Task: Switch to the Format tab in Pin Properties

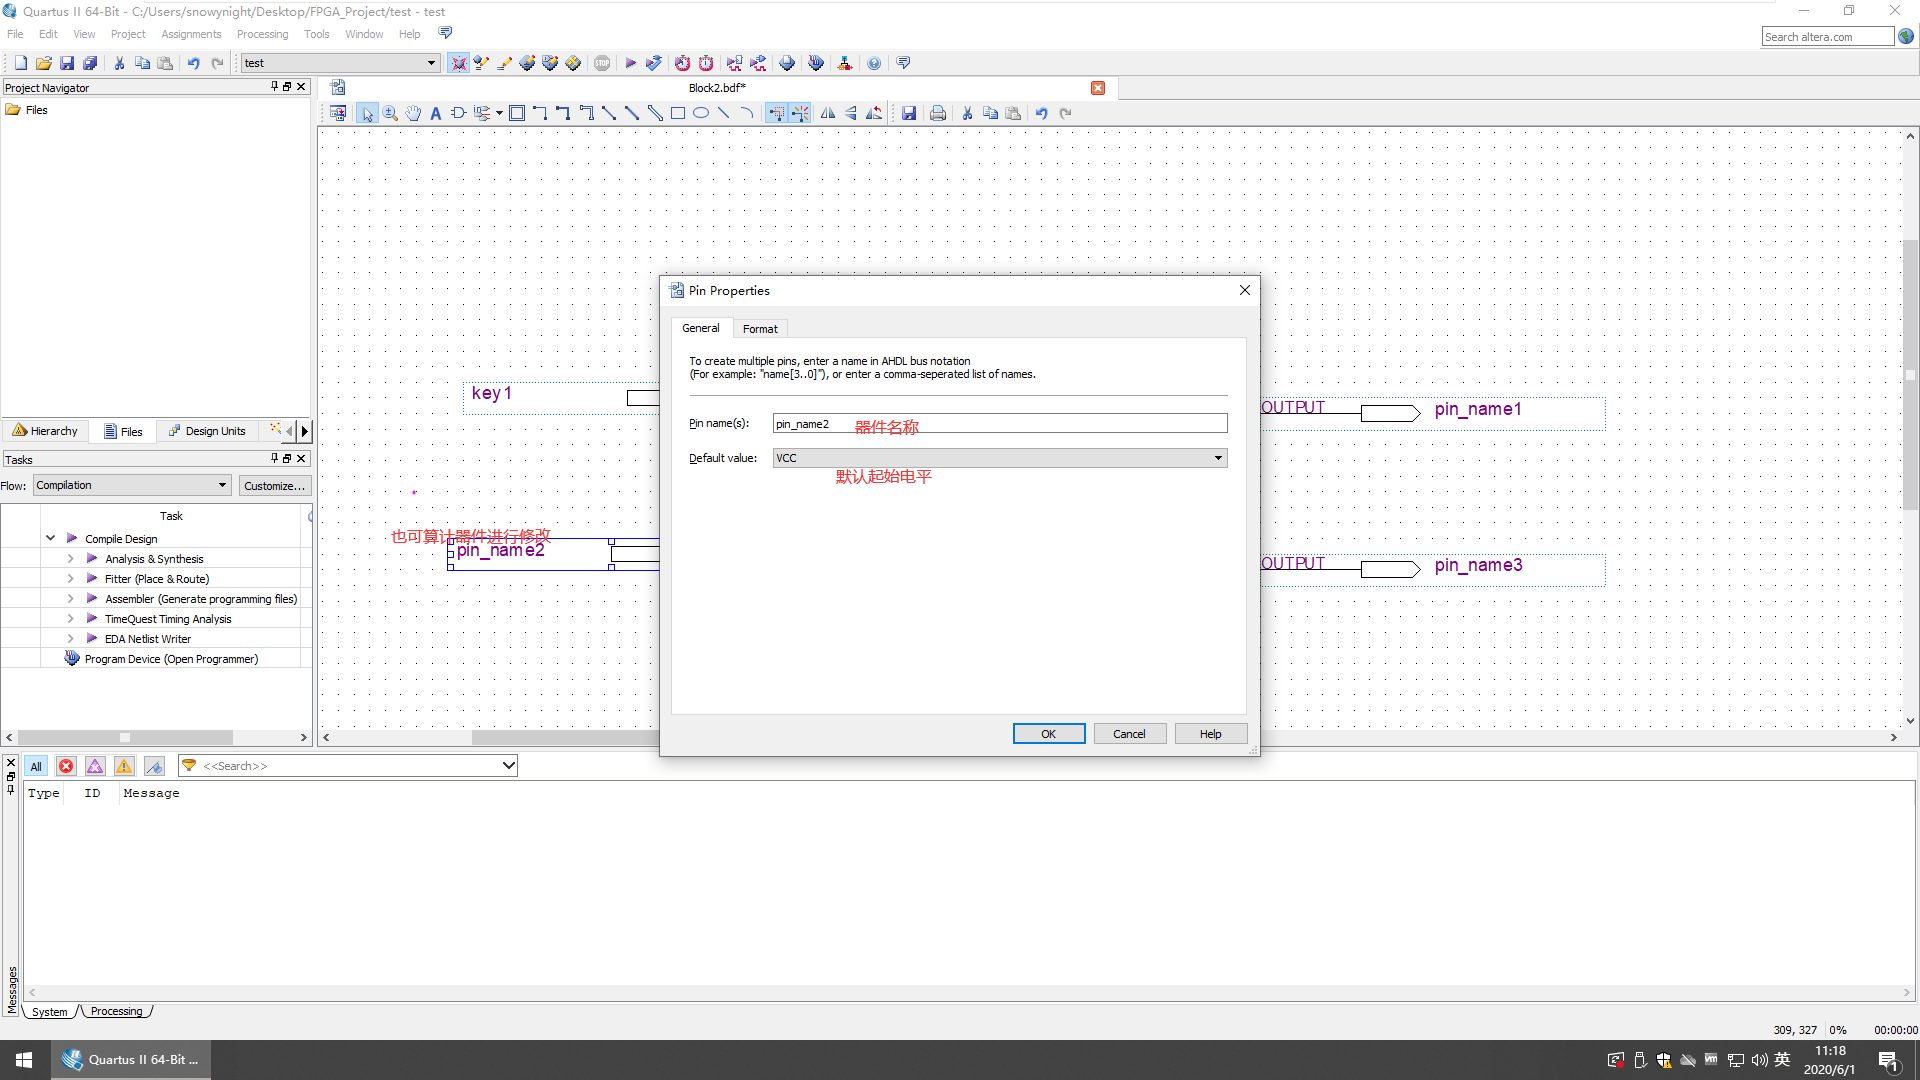Action: point(758,327)
